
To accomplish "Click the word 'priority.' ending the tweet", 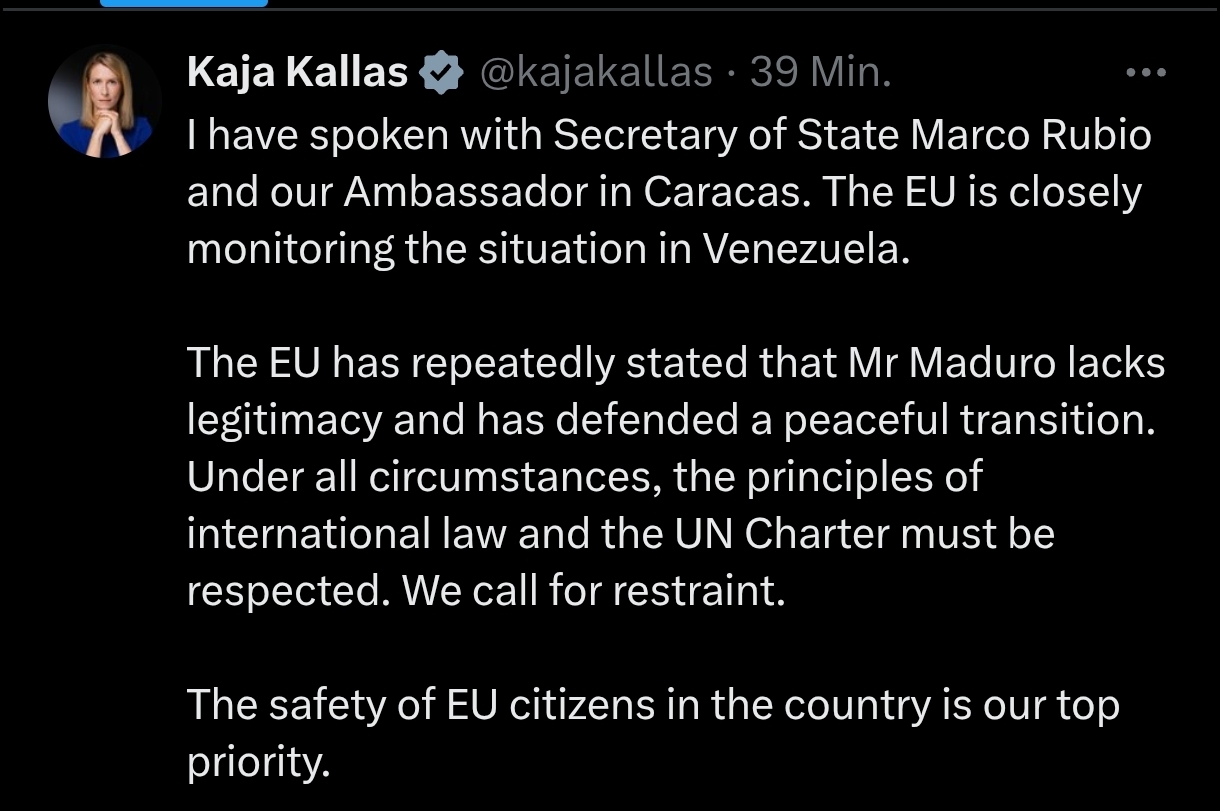I will [x=257, y=763].
